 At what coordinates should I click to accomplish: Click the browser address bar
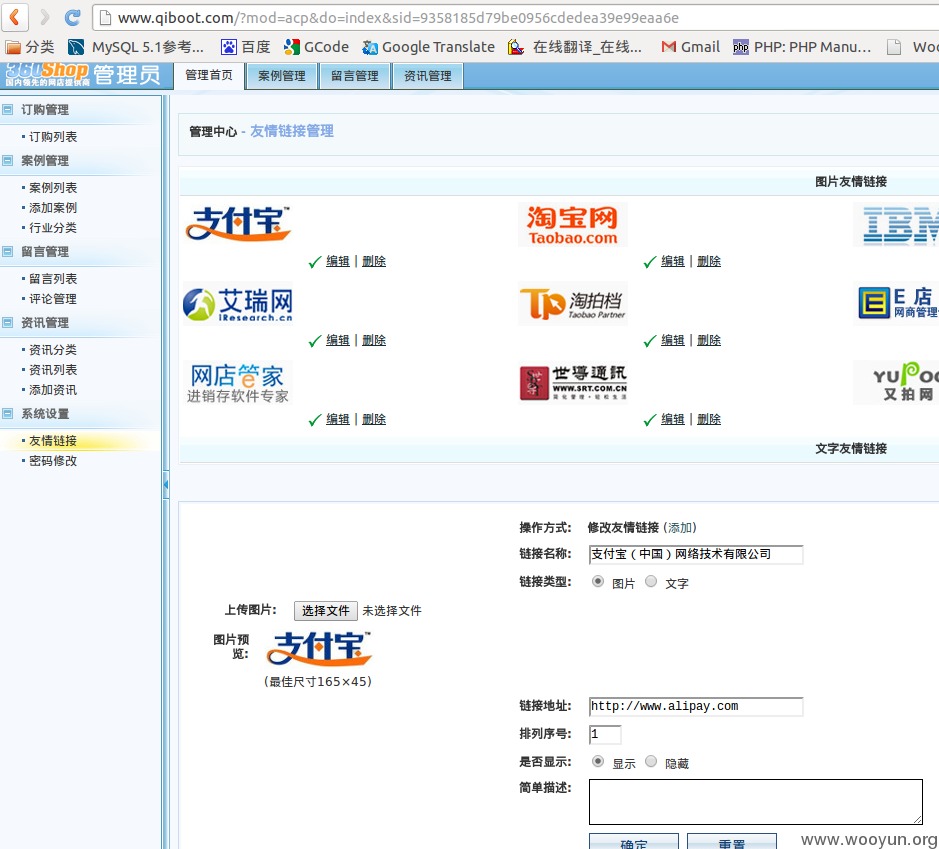[515, 18]
